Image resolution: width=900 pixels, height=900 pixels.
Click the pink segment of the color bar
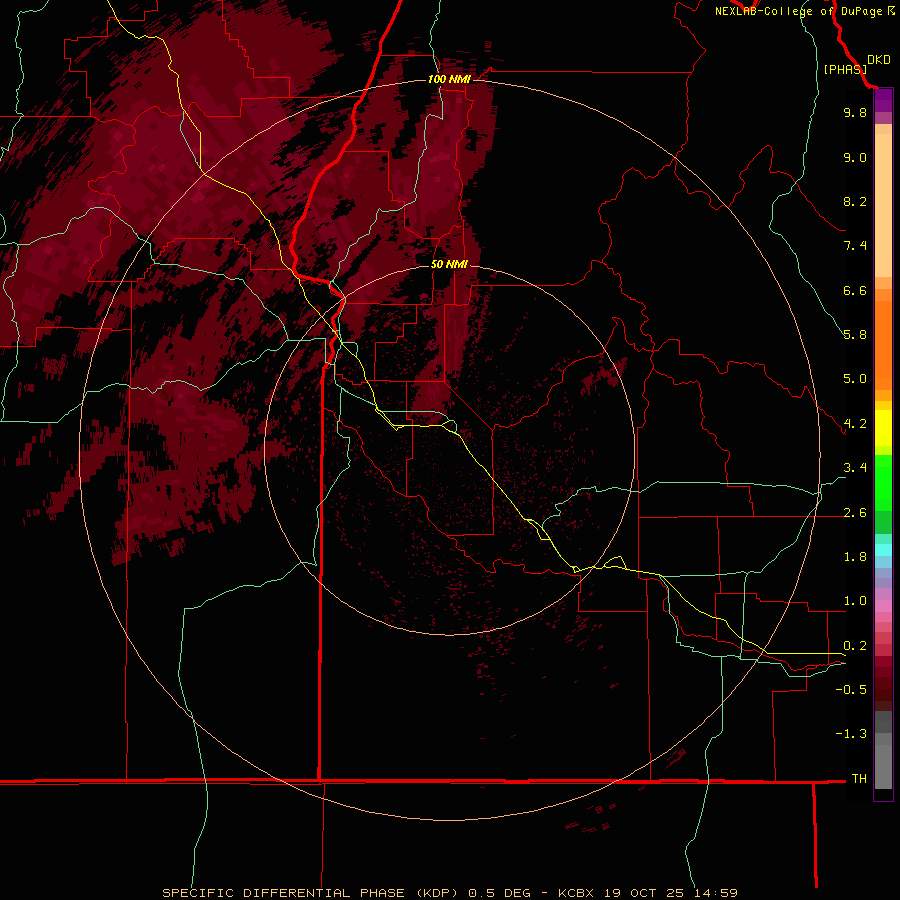point(883,606)
